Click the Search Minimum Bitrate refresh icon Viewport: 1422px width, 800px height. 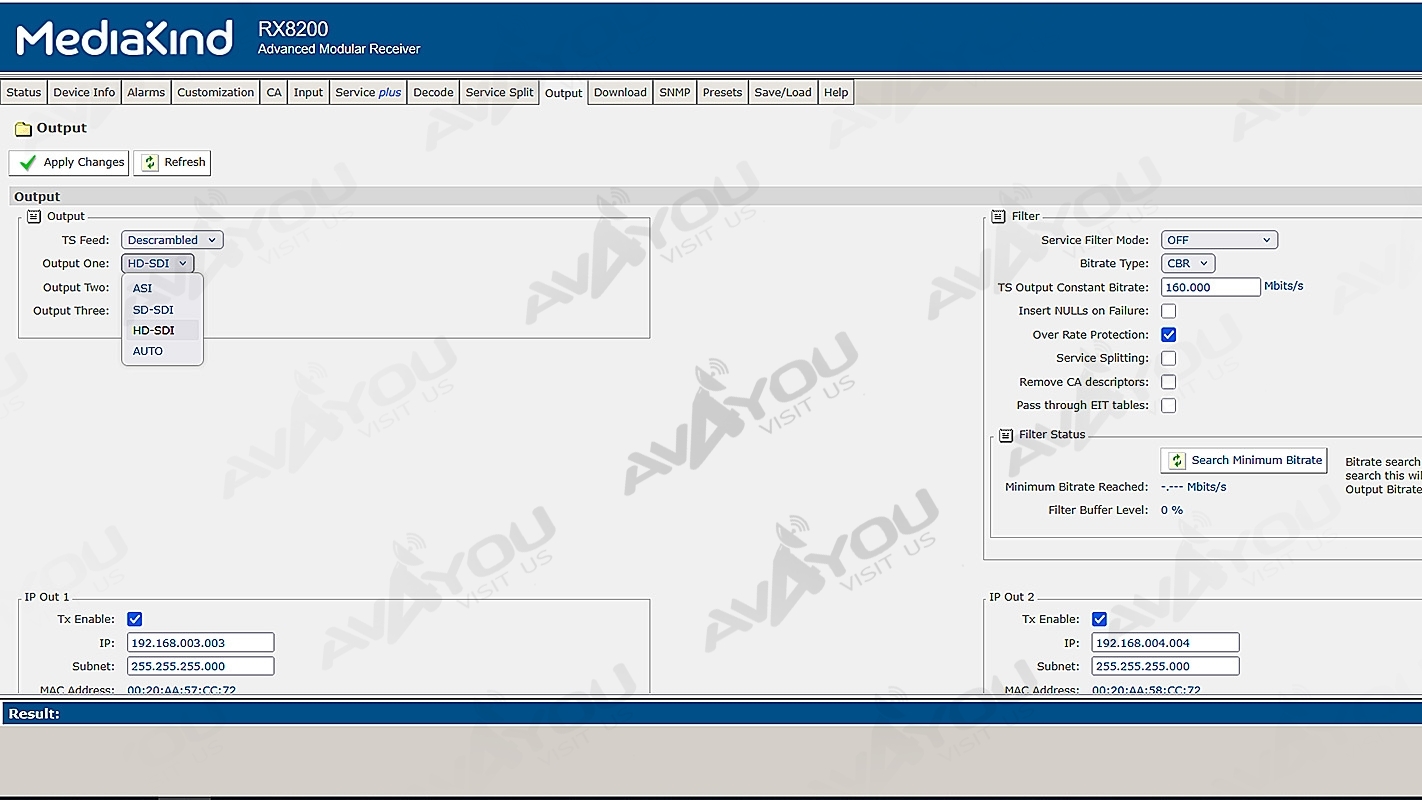click(x=1177, y=460)
